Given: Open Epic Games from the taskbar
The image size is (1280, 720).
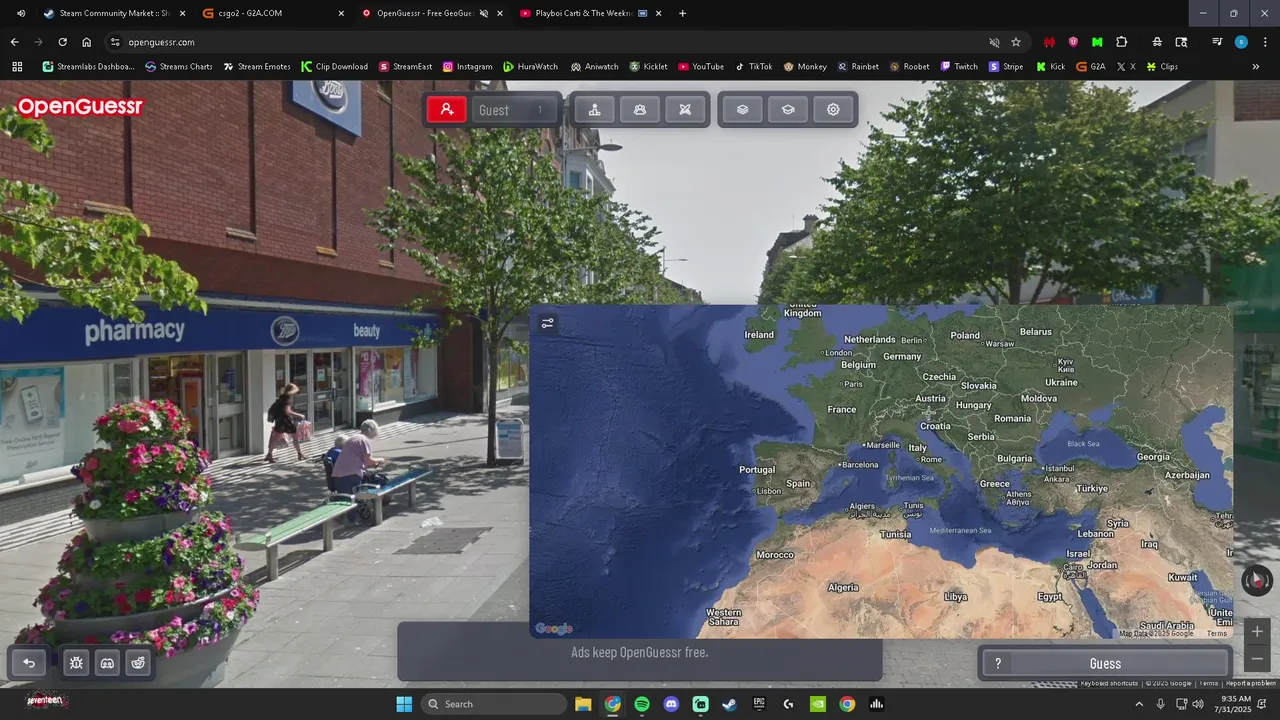Looking at the screenshot, I should click(759, 704).
